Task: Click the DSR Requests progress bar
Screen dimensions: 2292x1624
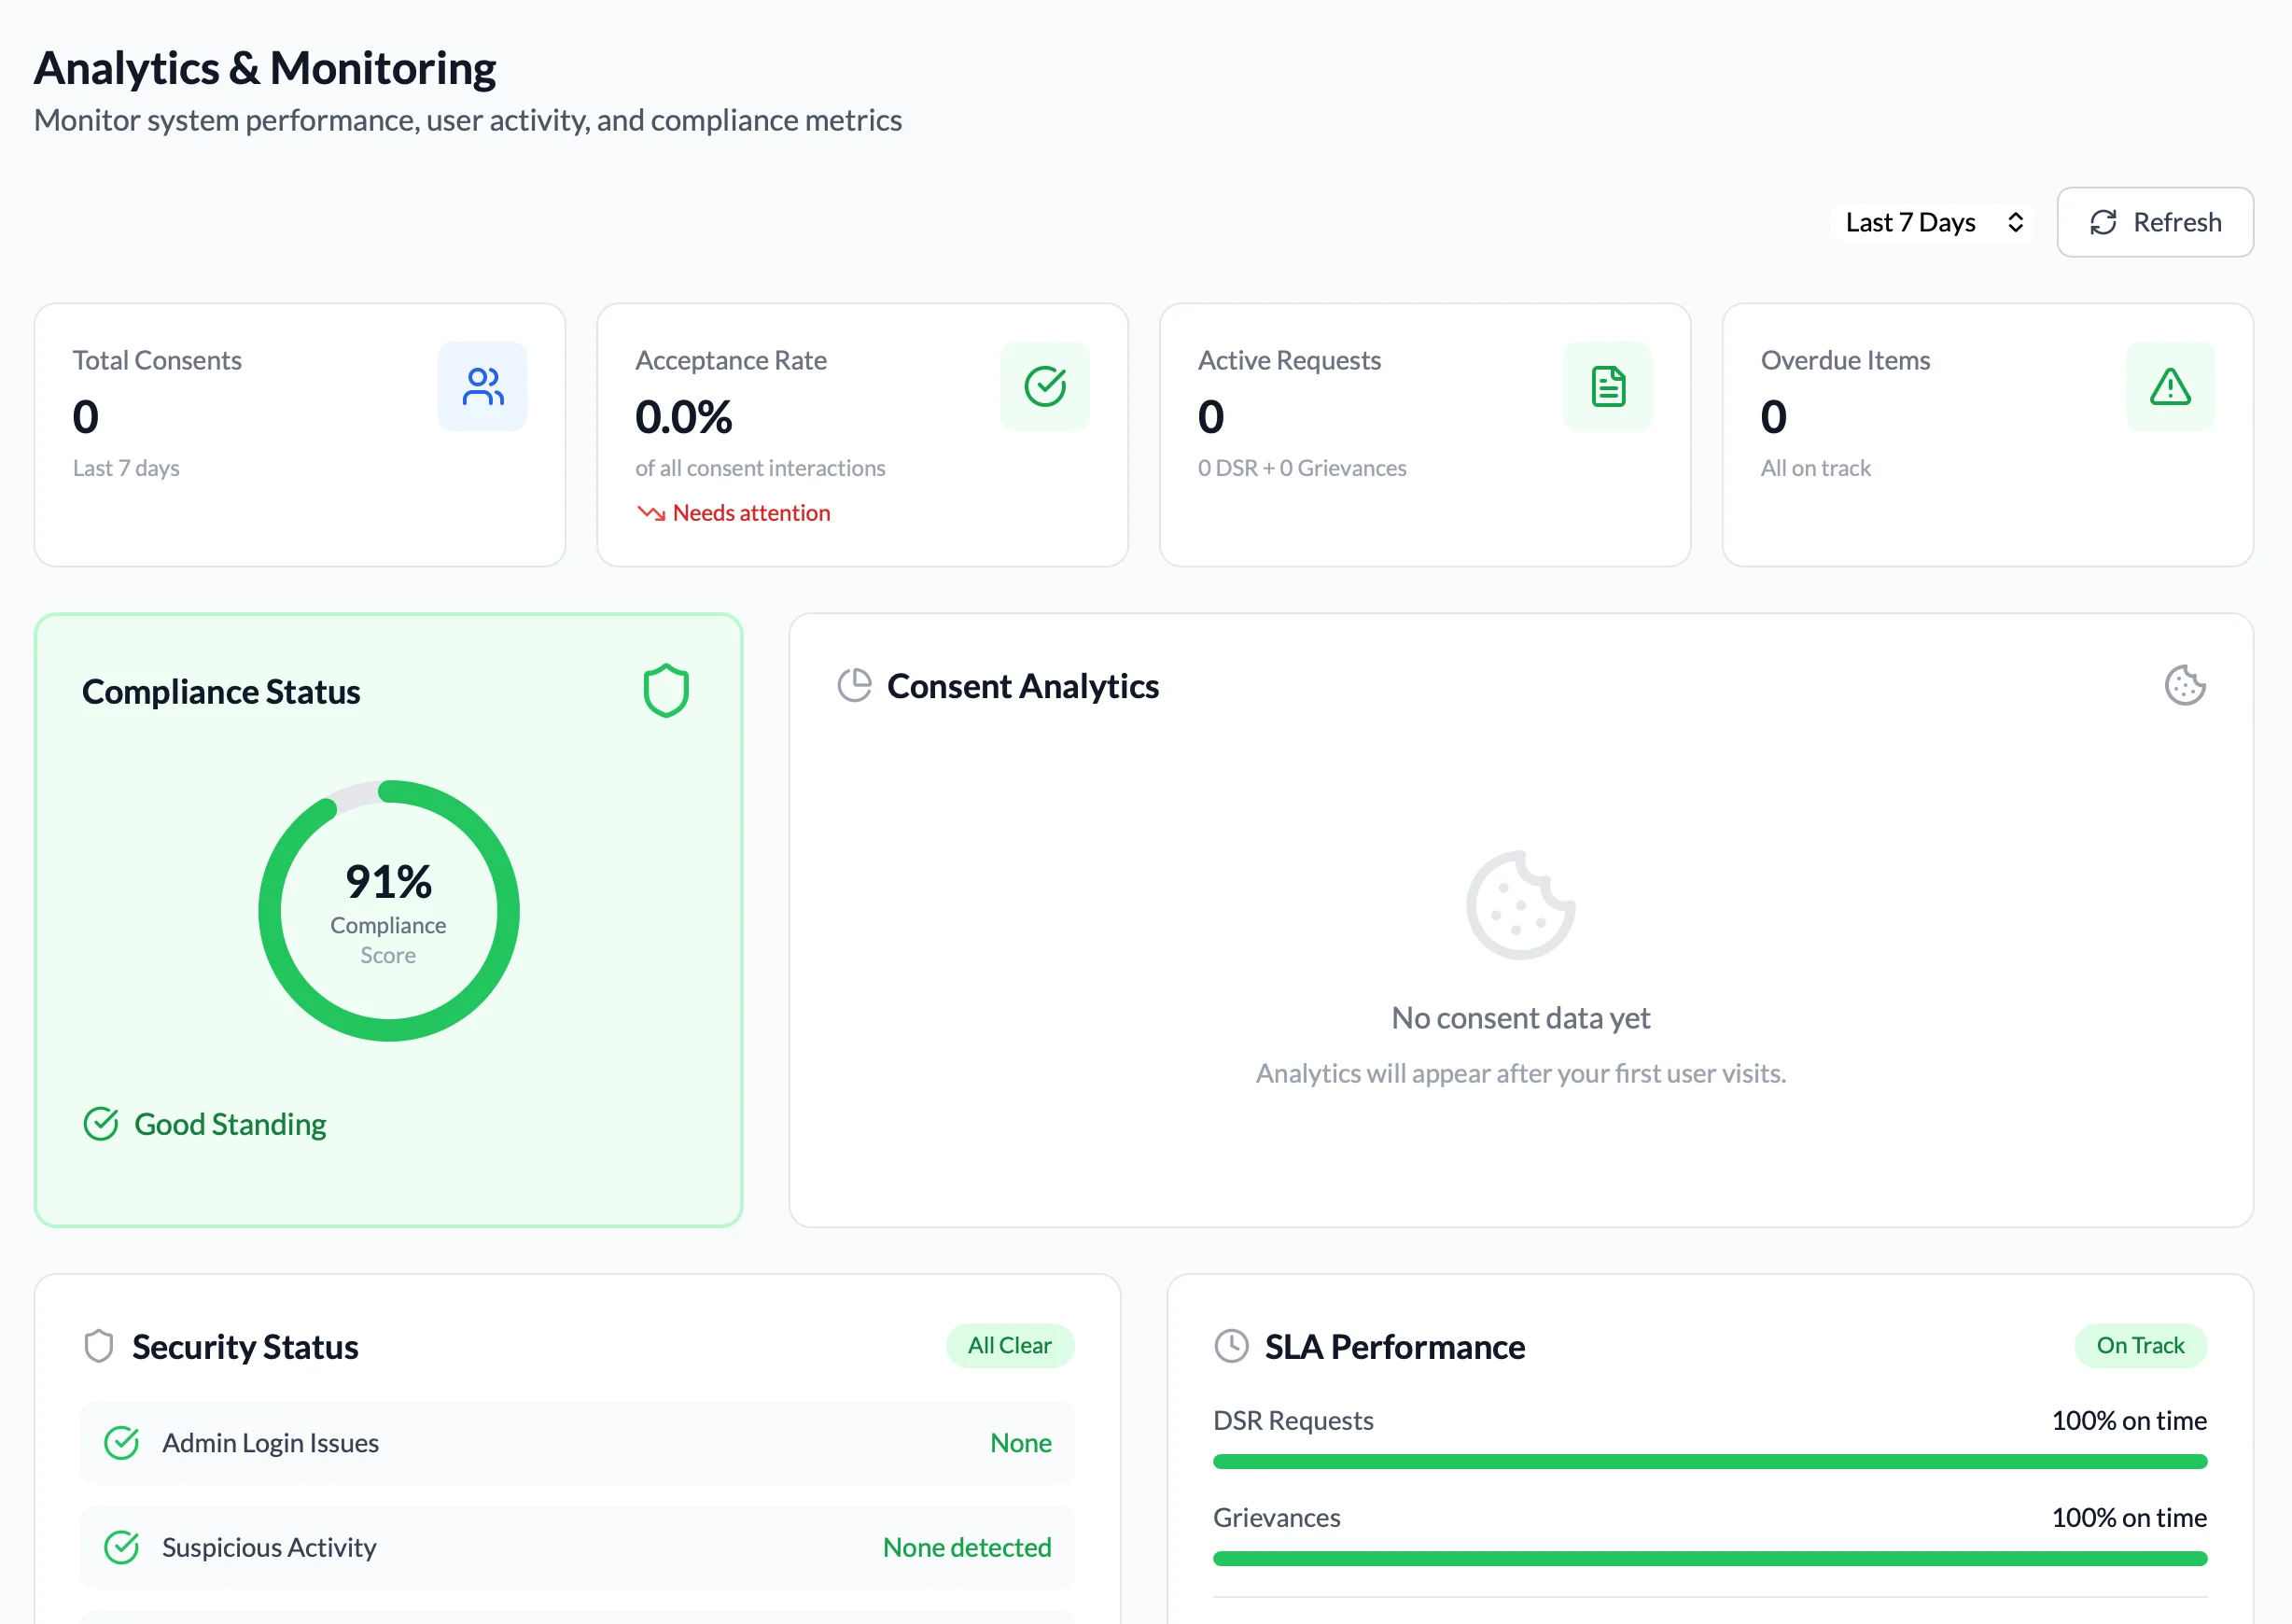Action: click(1710, 1461)
